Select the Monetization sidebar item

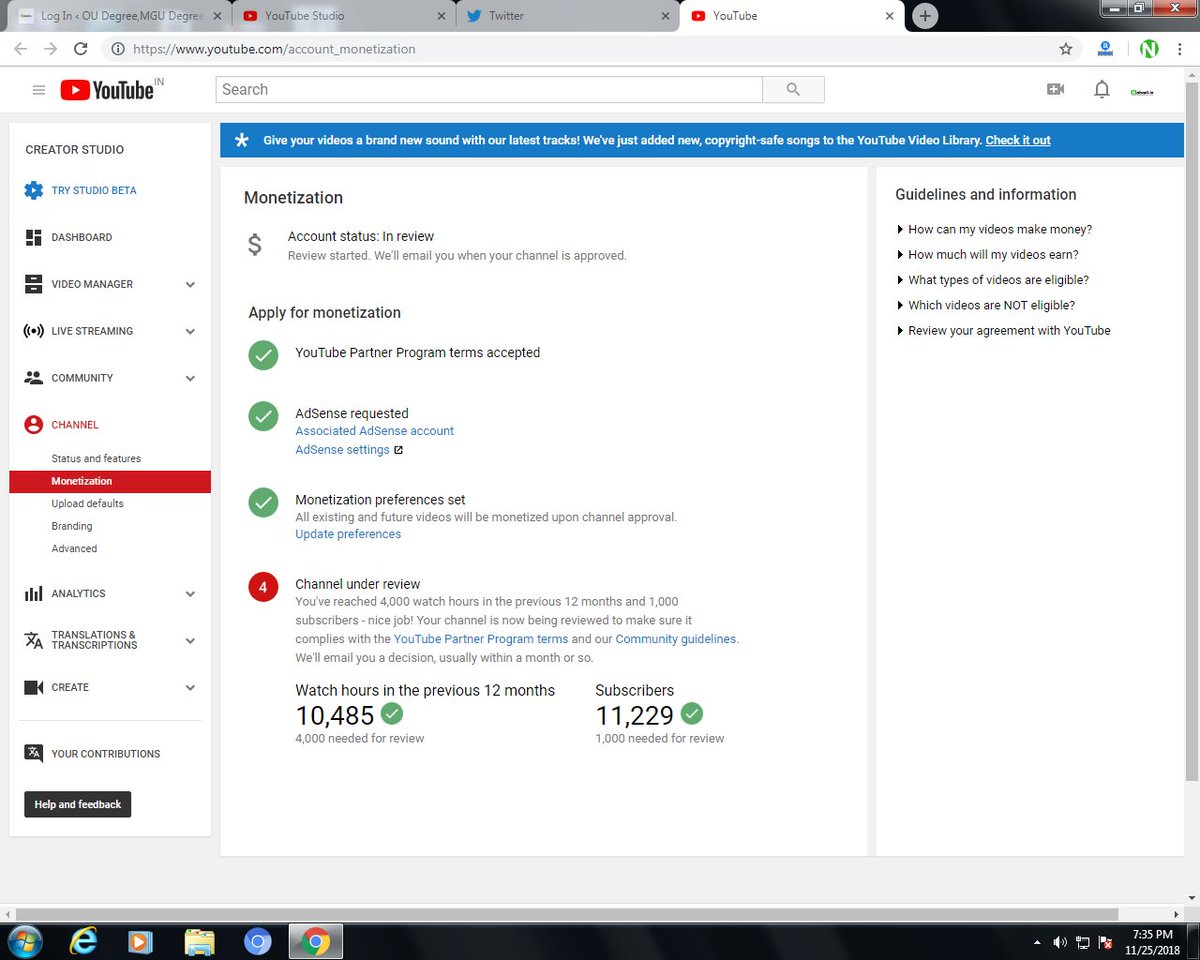coord(110,481)
